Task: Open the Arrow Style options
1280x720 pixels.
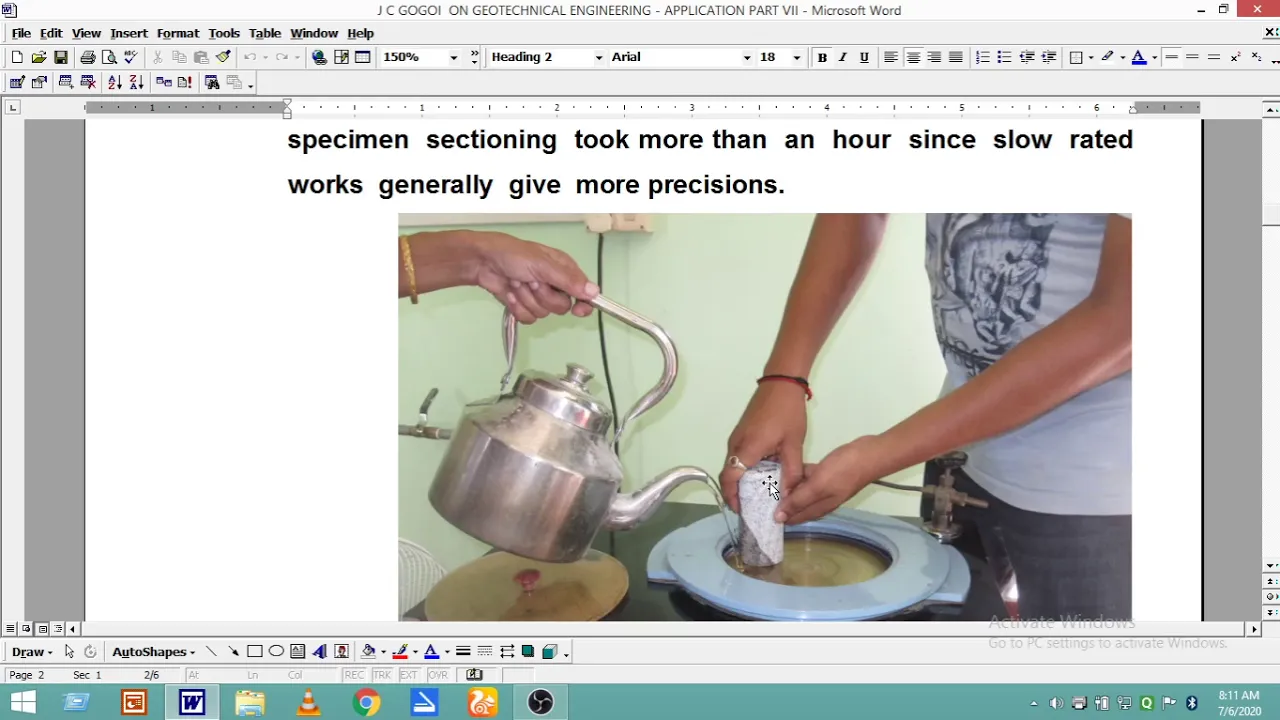Action: pyautogui.click(x=507, y=651)
